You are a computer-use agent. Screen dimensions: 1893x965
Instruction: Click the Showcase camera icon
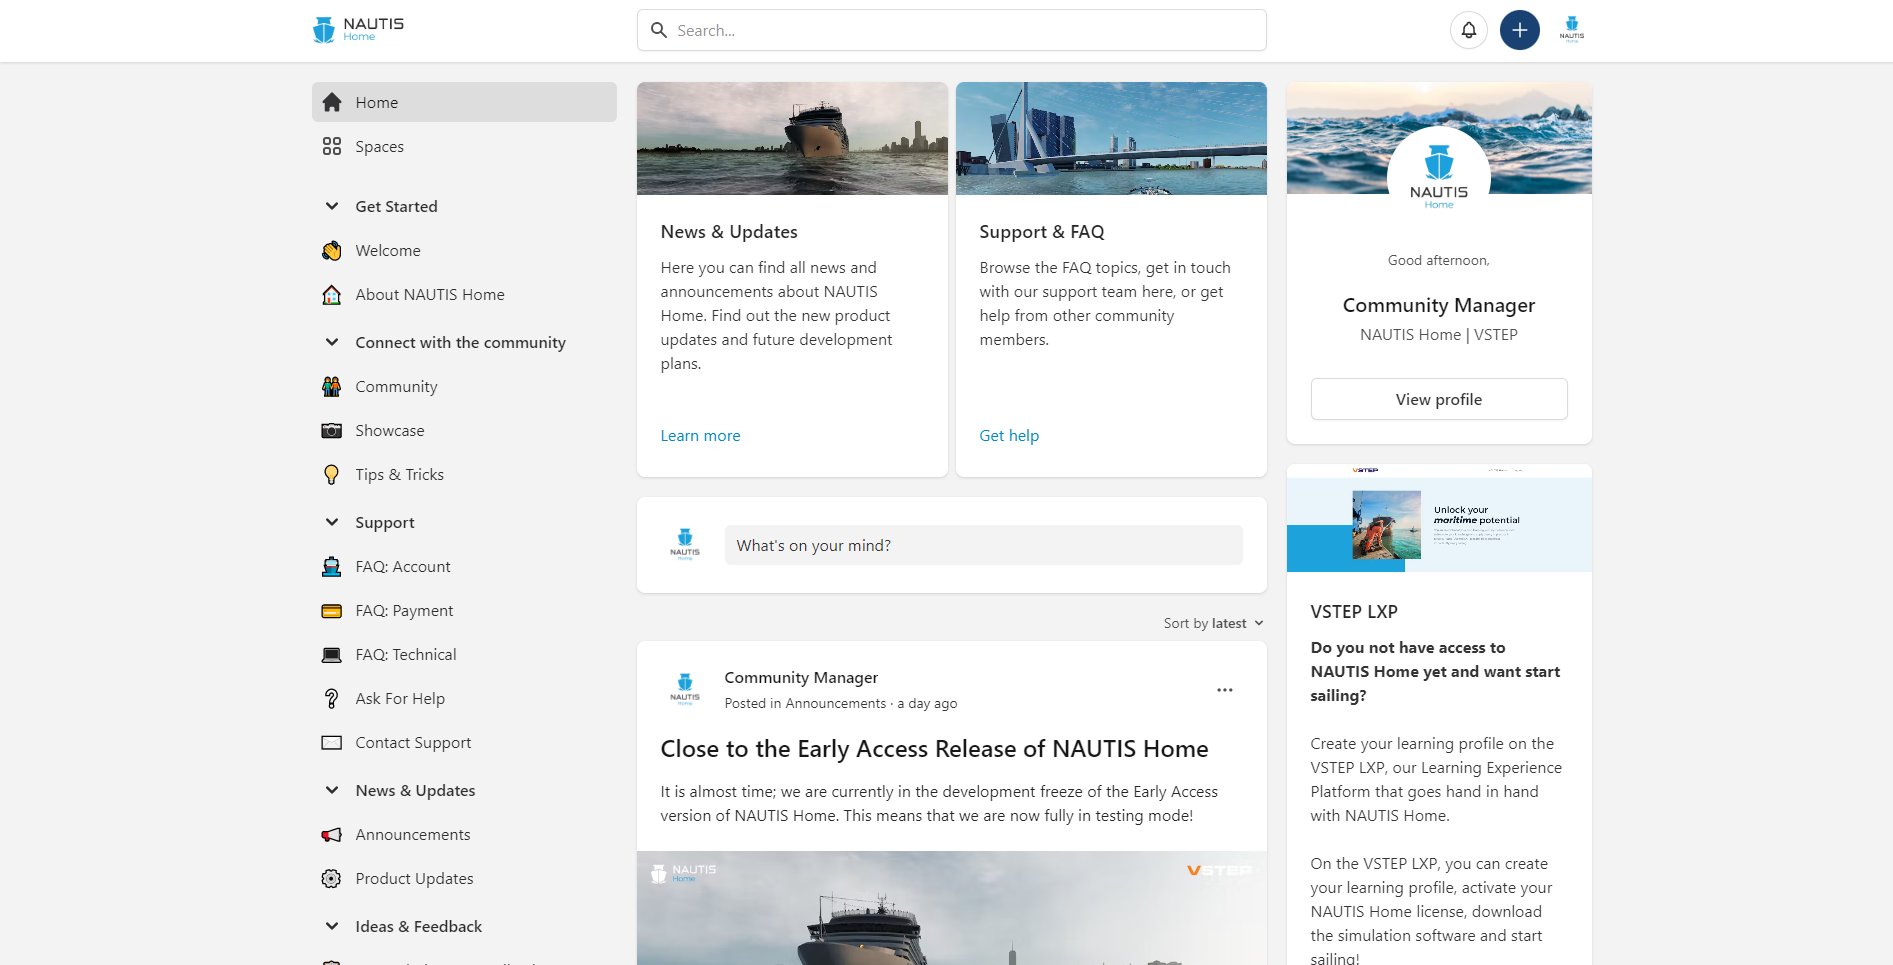pos(332,430)
